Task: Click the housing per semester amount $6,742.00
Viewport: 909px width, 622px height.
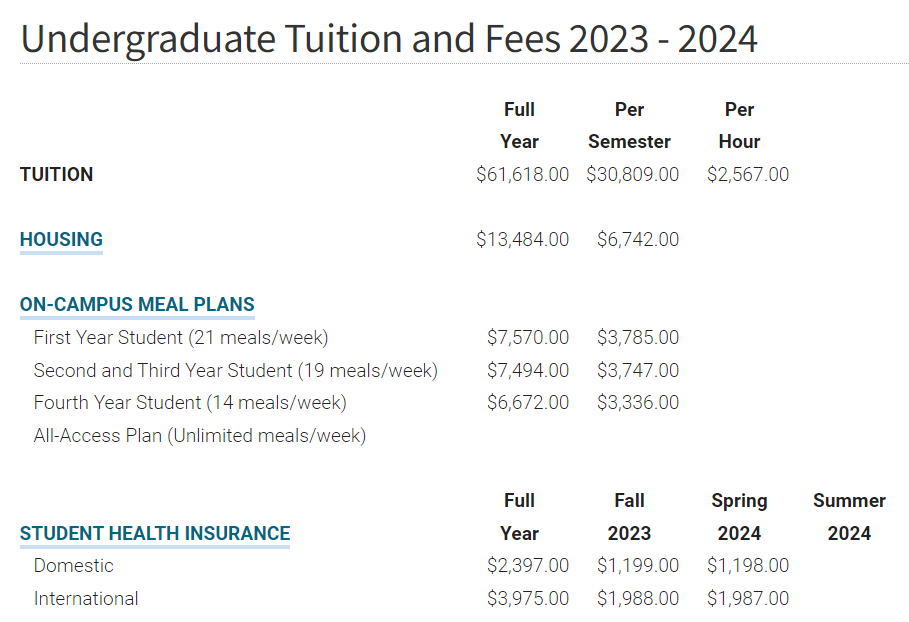Action: click(x=638, y=239)
